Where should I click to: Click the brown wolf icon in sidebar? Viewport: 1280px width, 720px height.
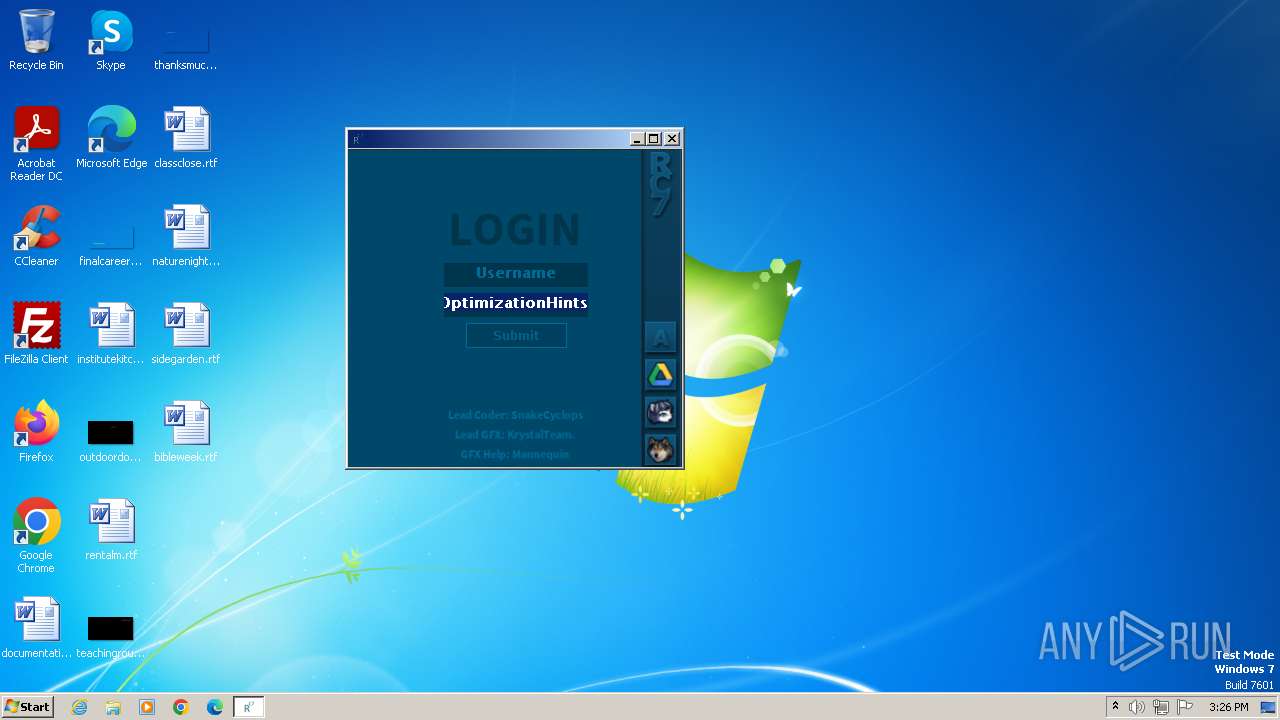pos(660,450)
